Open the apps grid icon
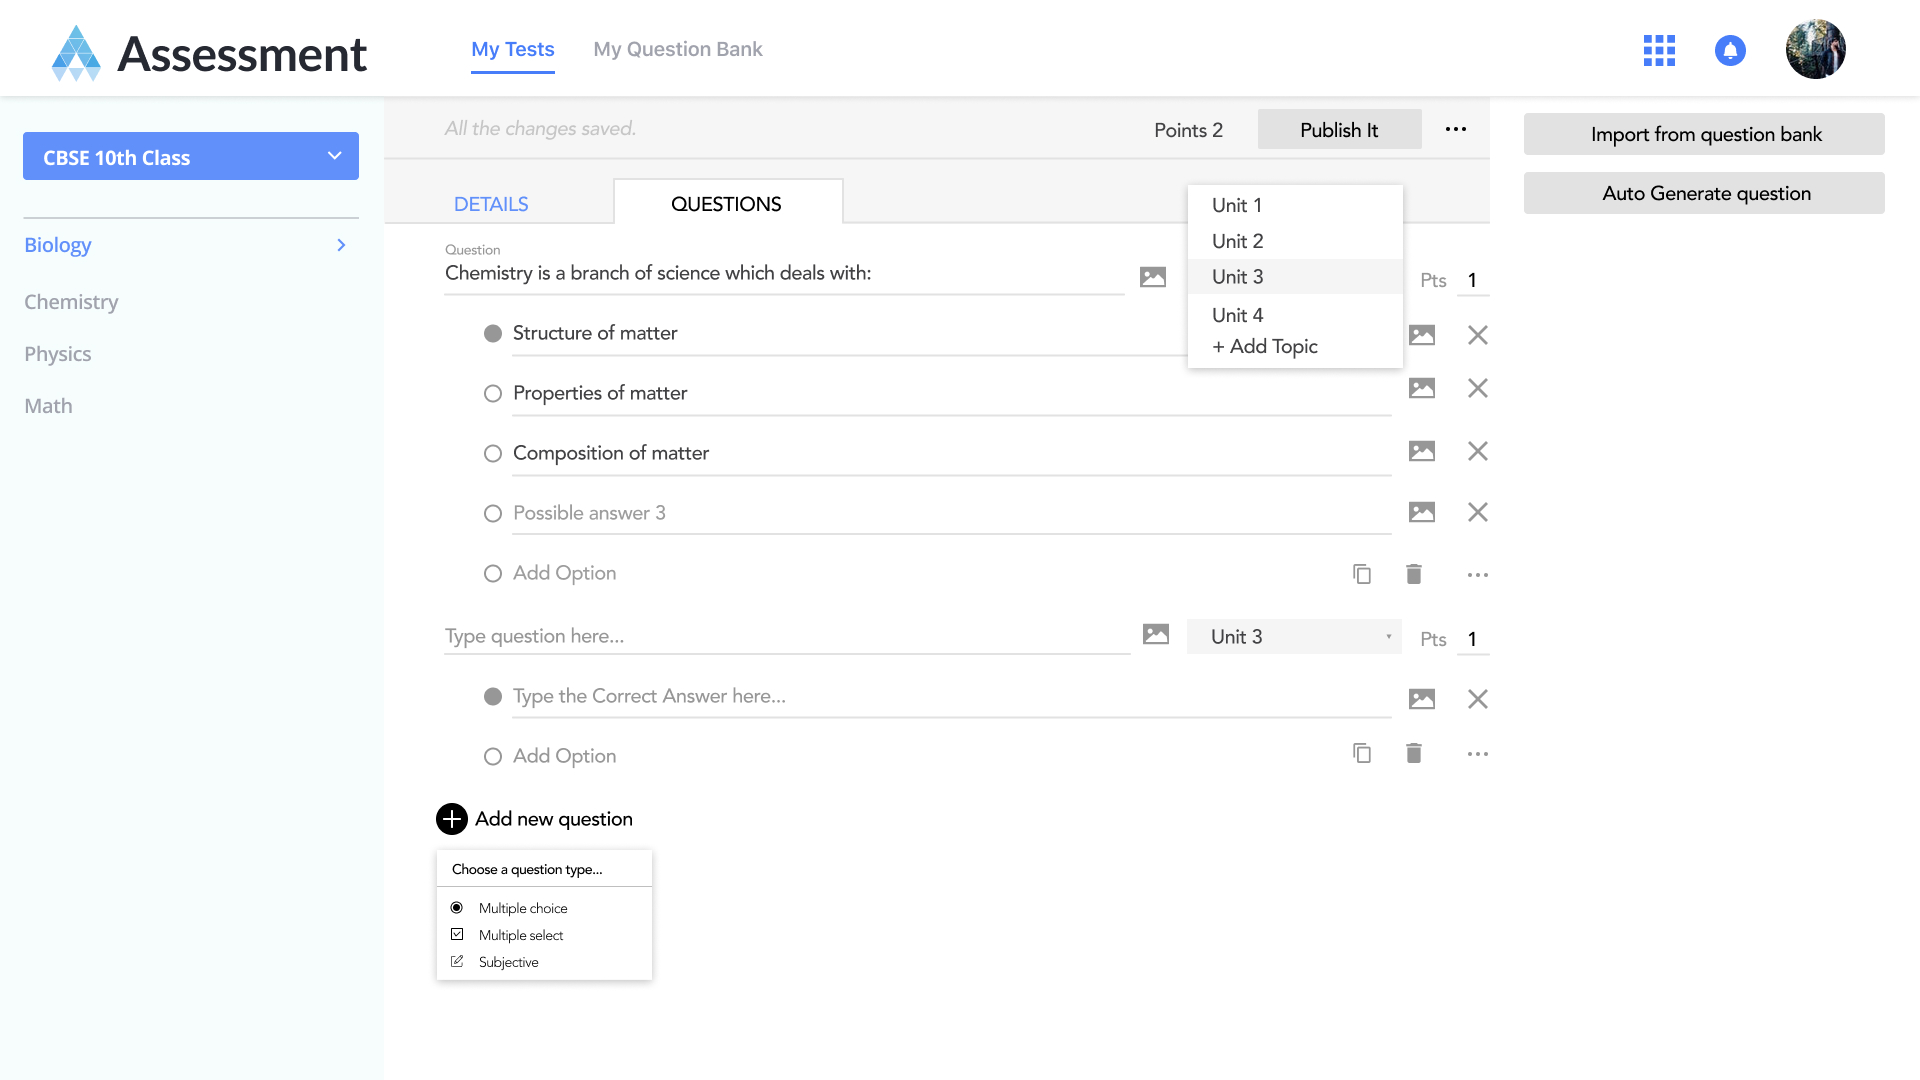The width and height of the screenshot is (1920, 1080). coord(1659,50)
